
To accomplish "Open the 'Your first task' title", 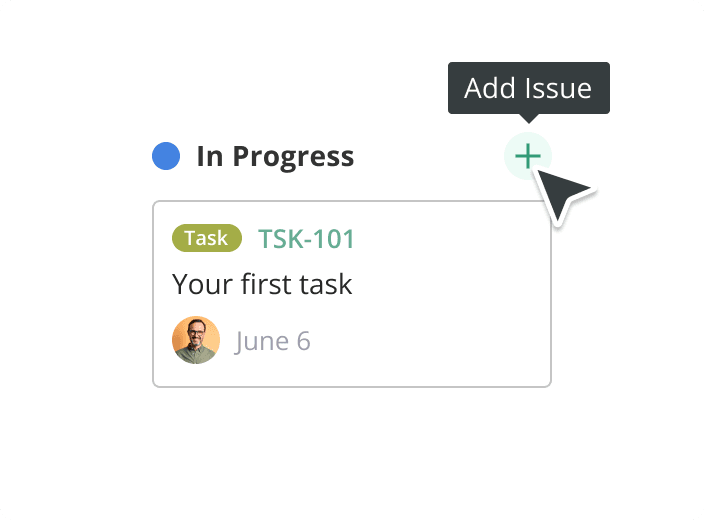I will point(262,284).
